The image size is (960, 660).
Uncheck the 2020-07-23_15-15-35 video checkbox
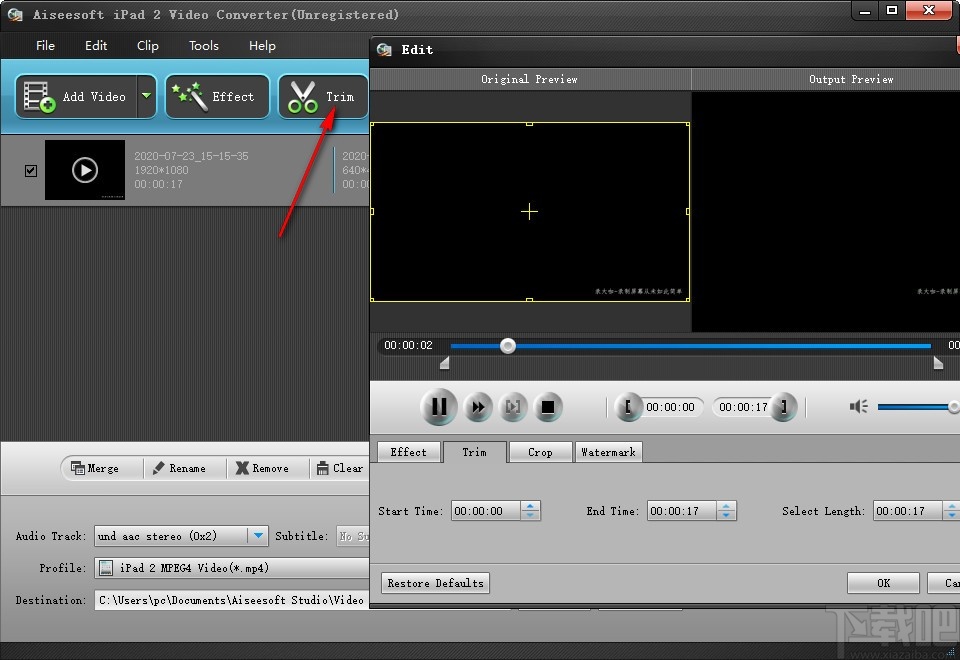[x=31, y=171]
